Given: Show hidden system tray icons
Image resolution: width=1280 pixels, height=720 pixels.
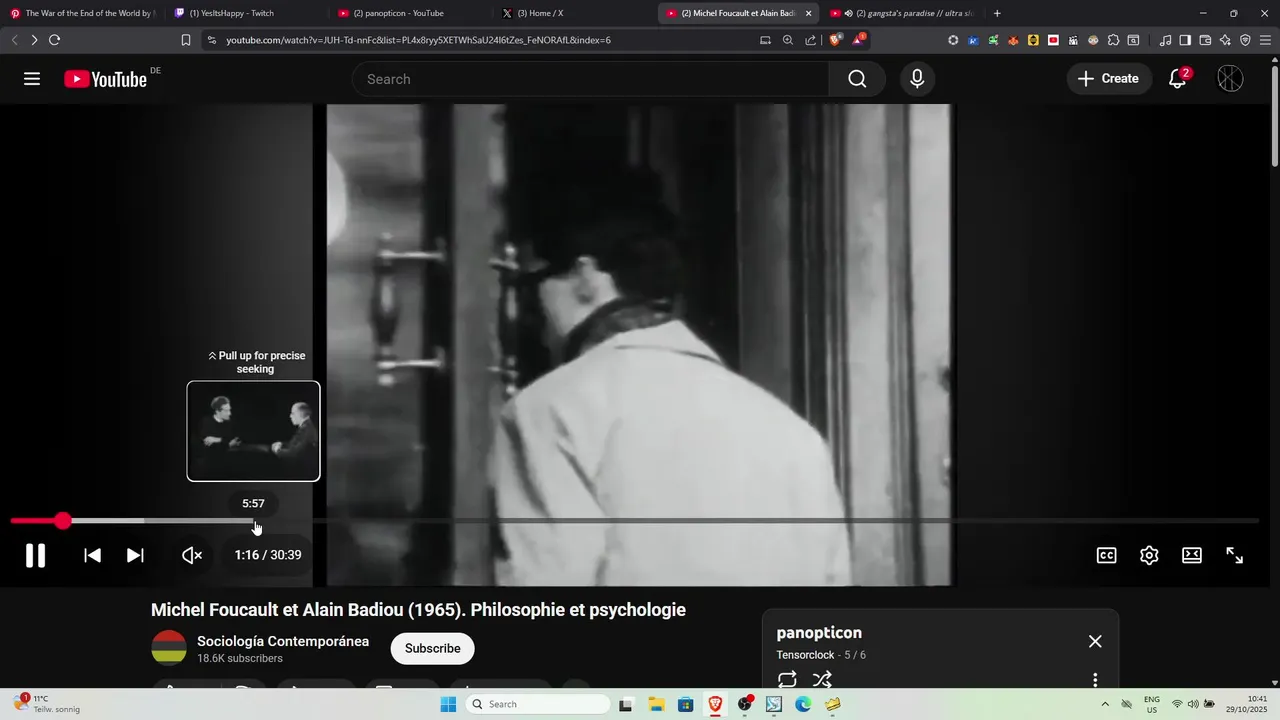Looking at the screenshot, I should (1105, 704).
